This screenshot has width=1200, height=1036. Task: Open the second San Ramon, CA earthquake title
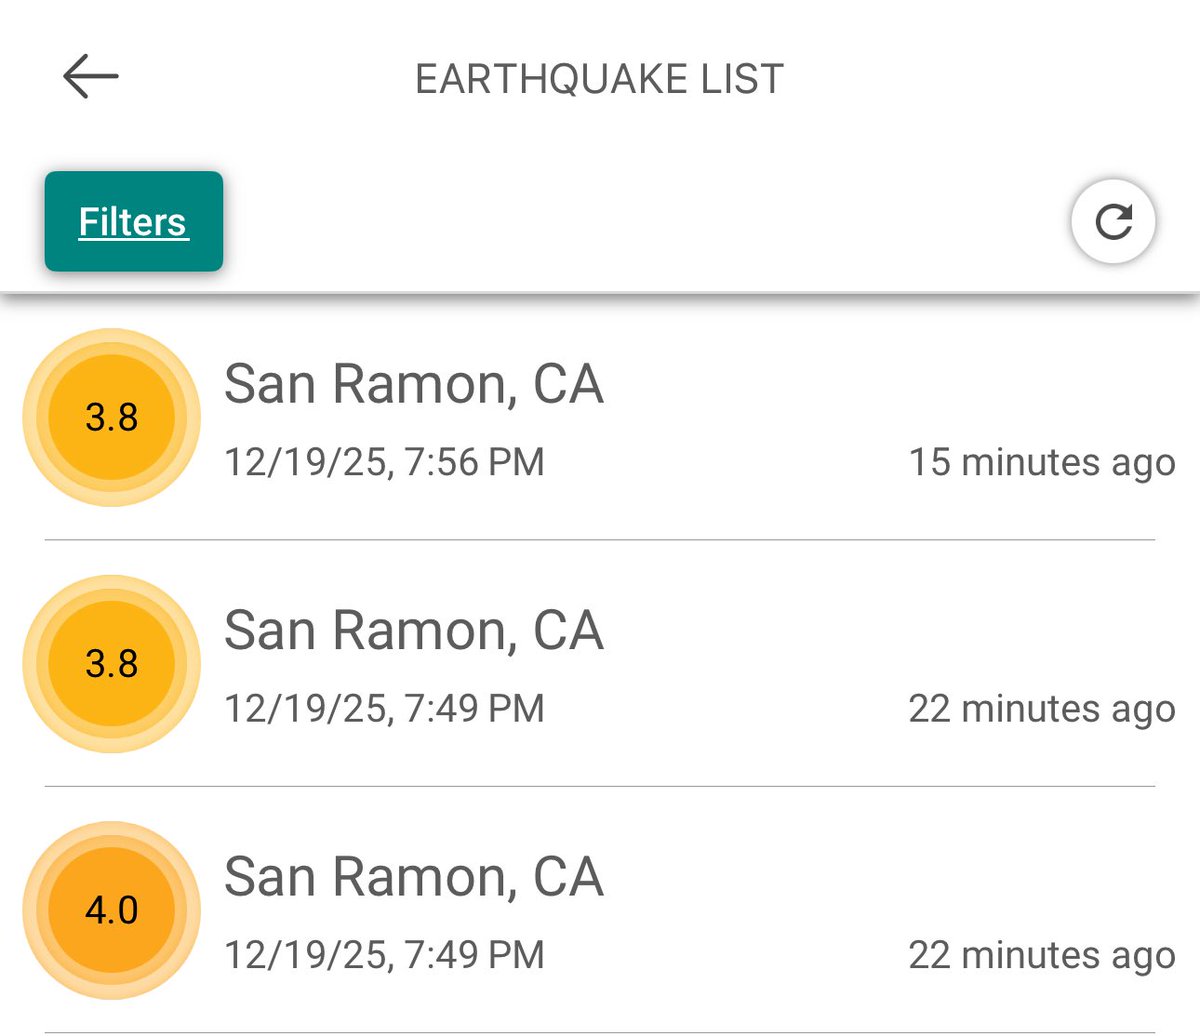[414, 630]
